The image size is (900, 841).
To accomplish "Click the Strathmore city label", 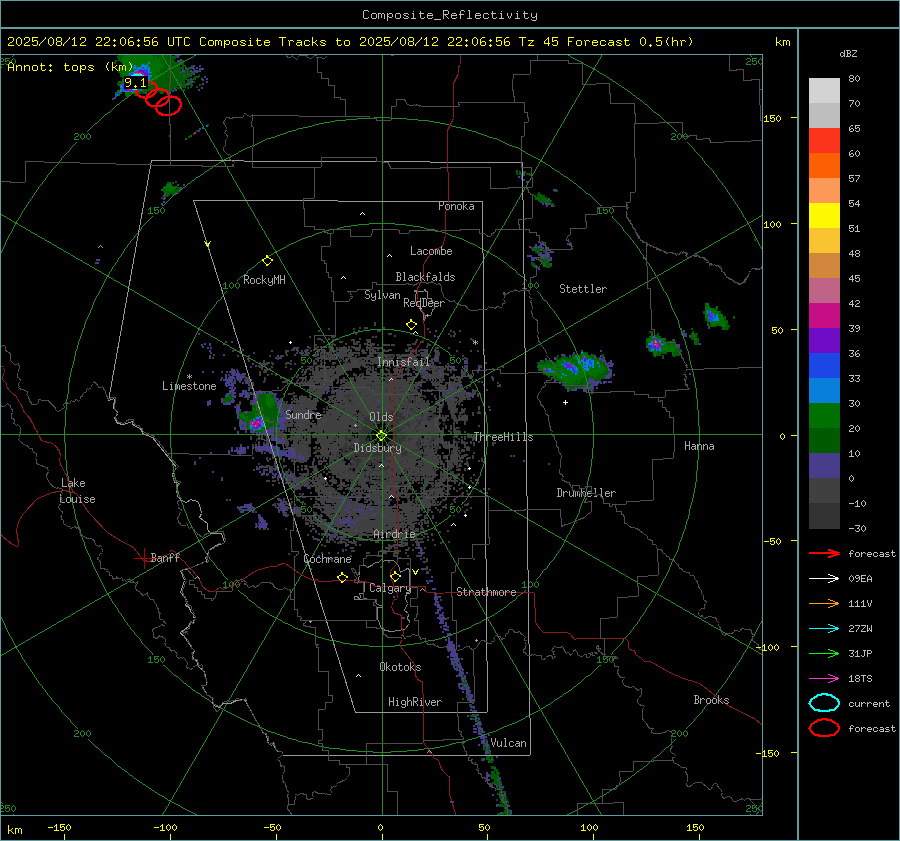I will [487, 592].
